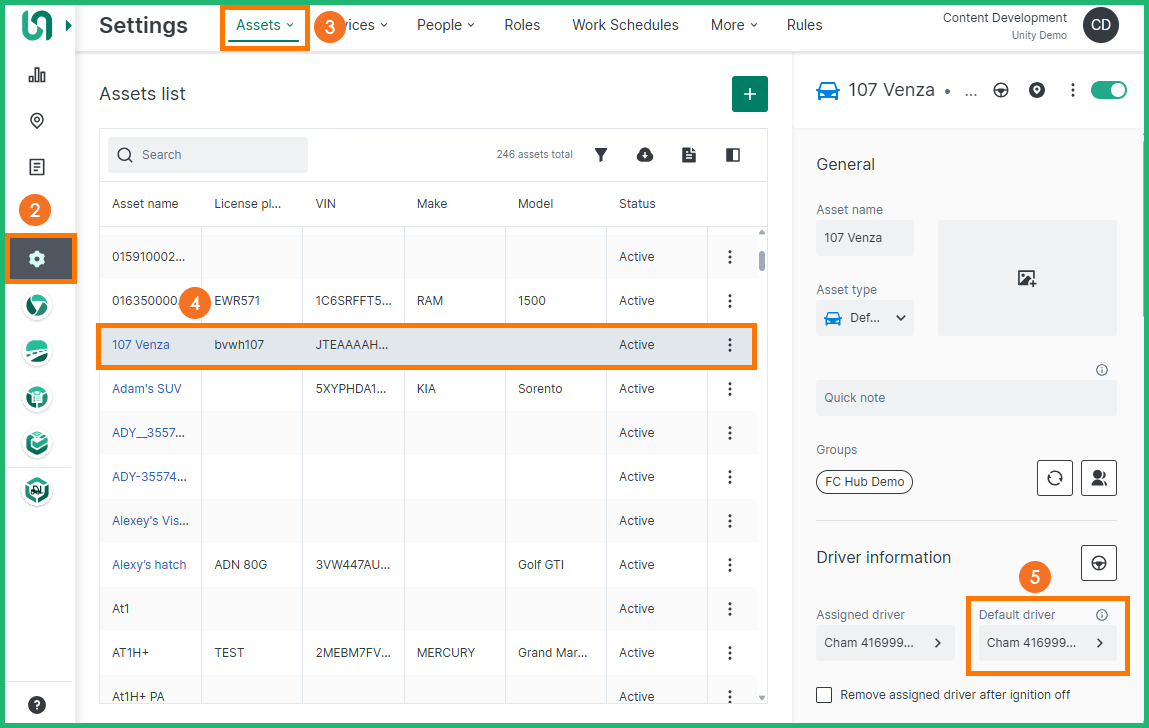Switch to the Work Schedules tab
The width and height of the screenshot is (1149, 728).
[625, 25]
